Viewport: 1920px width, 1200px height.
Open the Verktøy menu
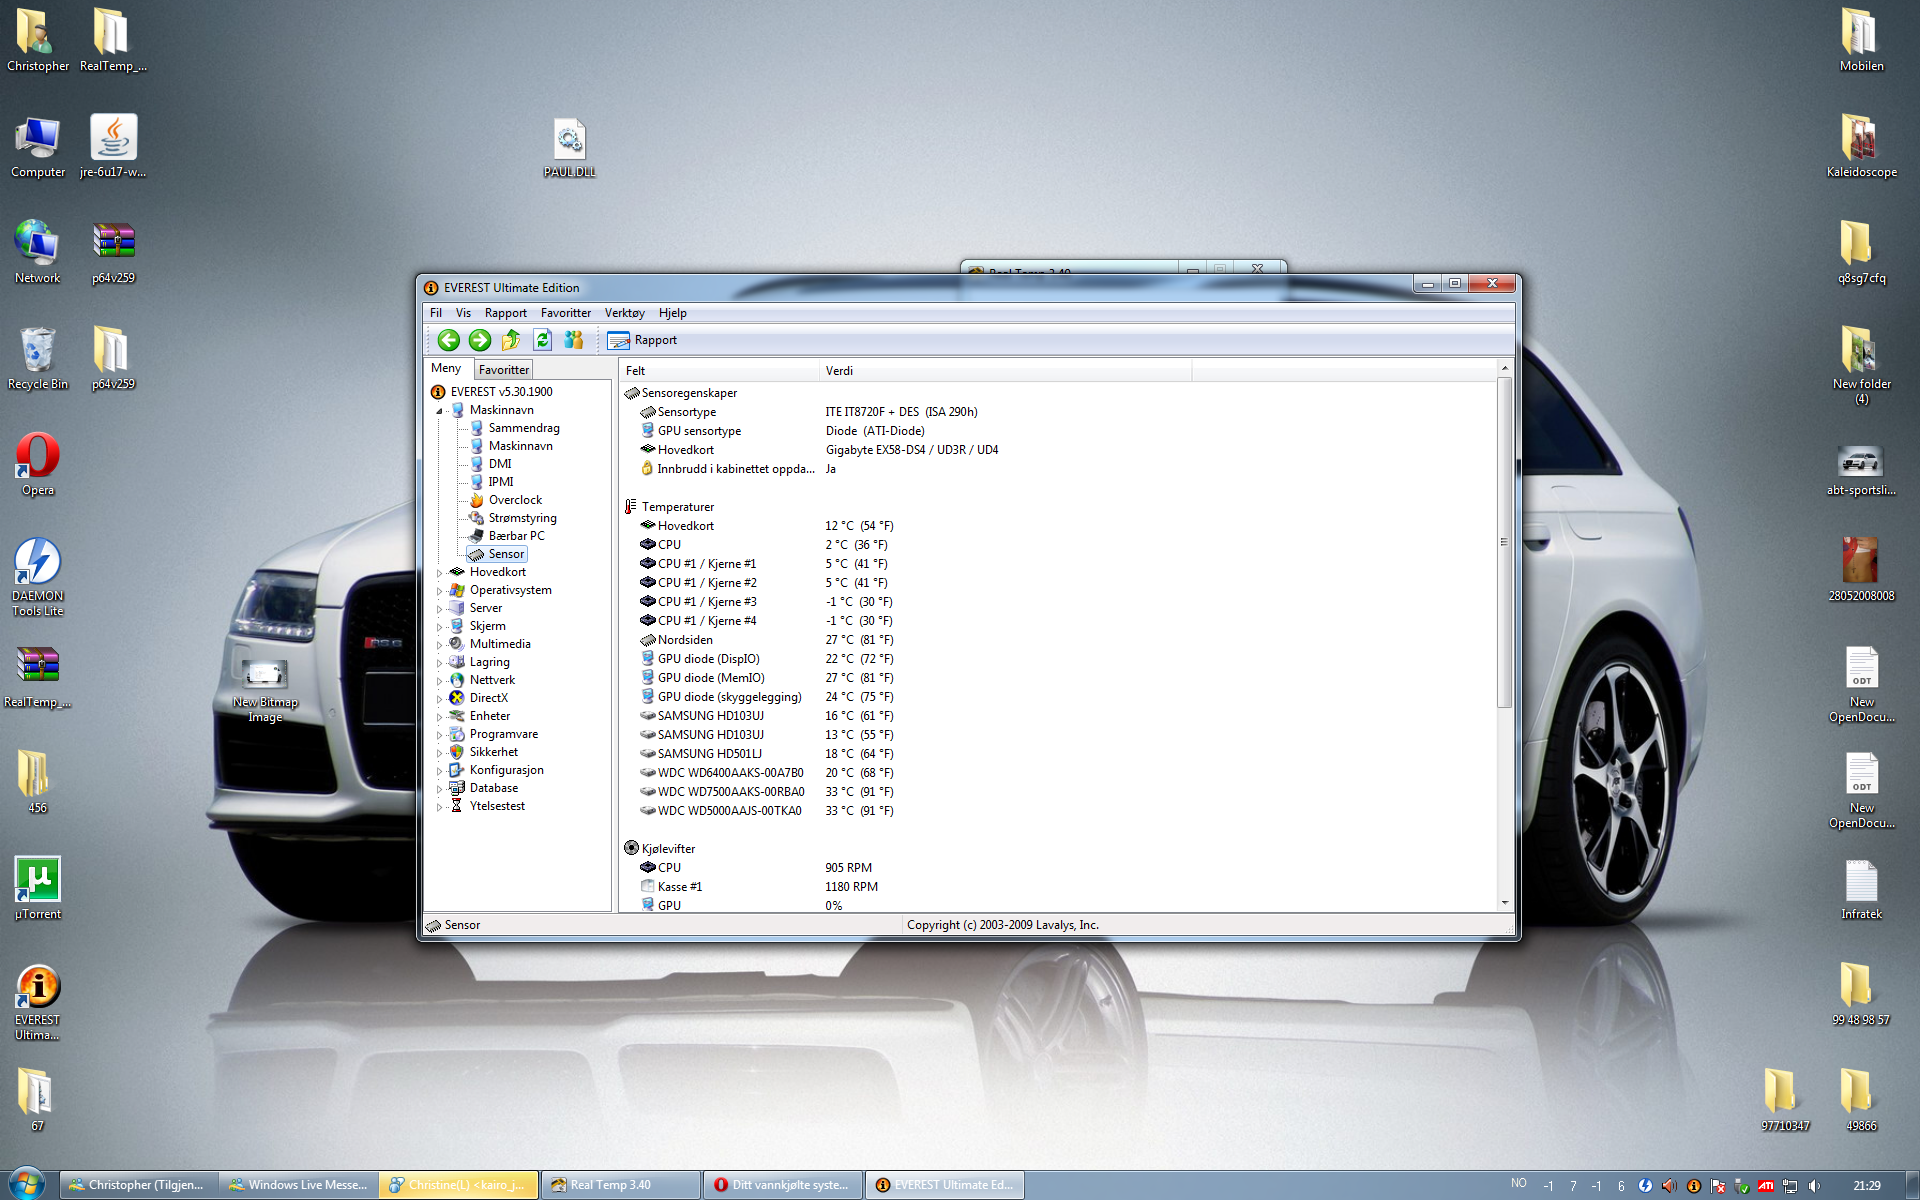pos(624,313)
